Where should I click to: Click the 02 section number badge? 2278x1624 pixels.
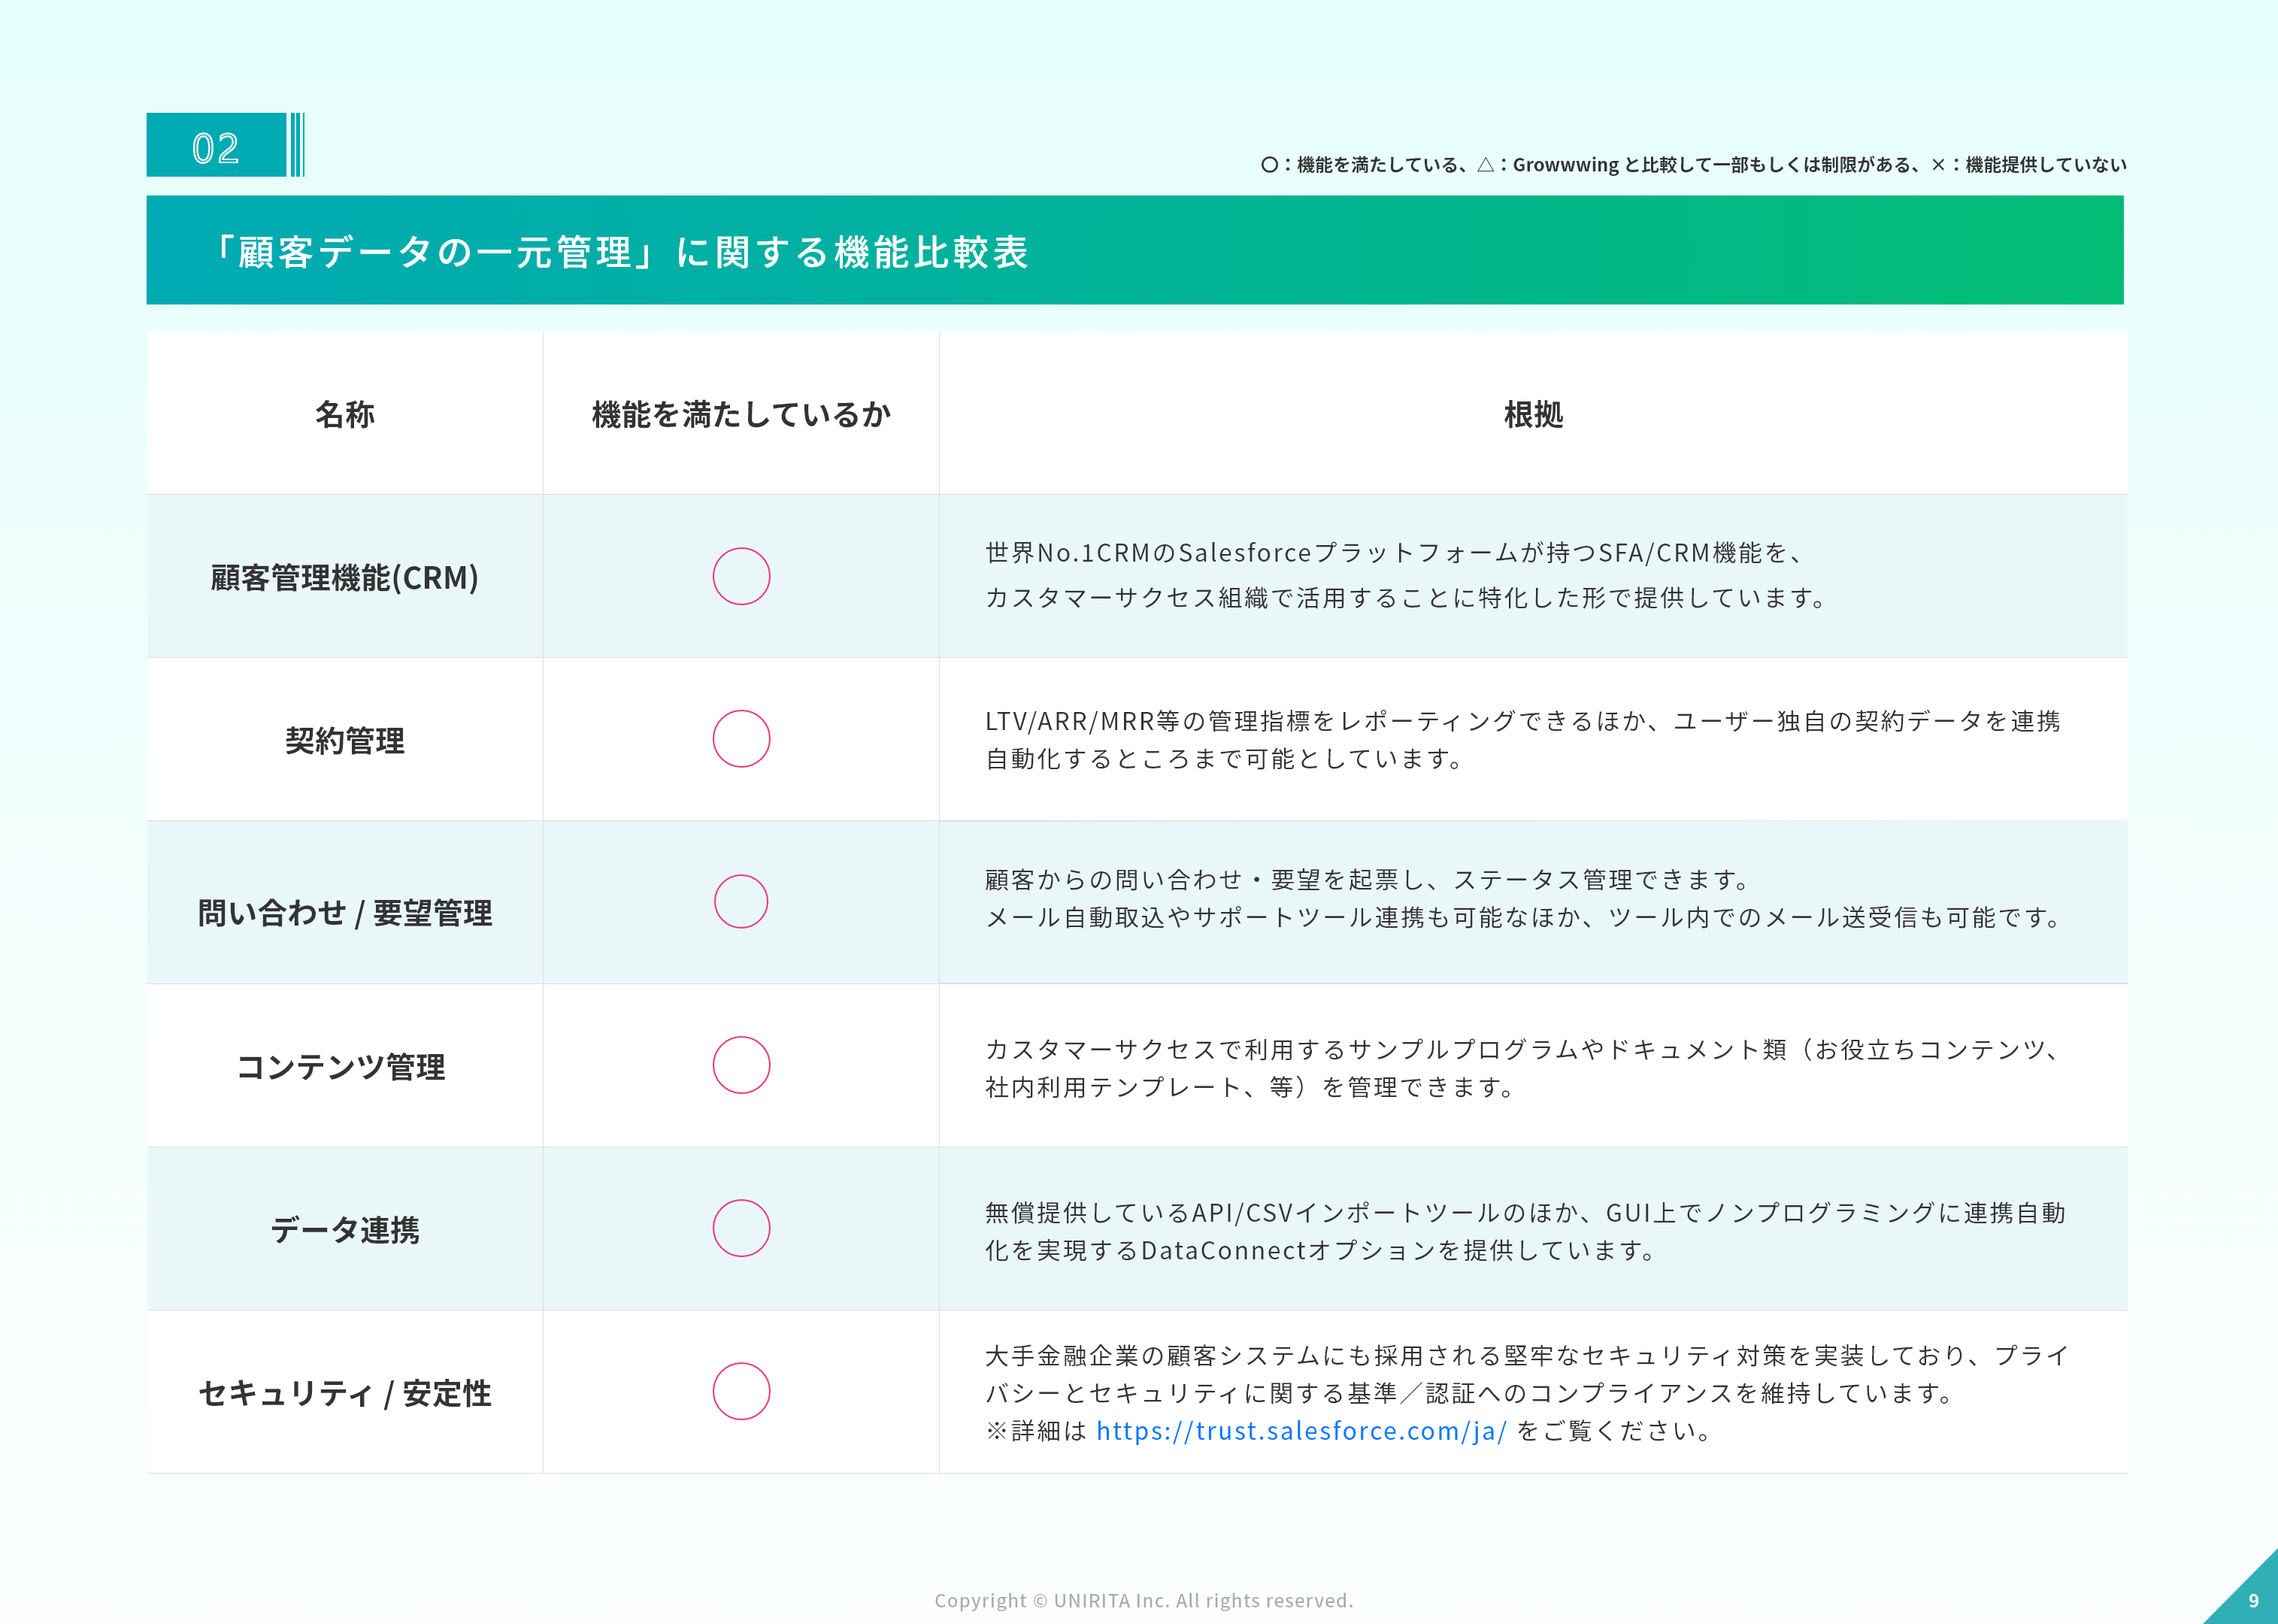coord(216,146)
